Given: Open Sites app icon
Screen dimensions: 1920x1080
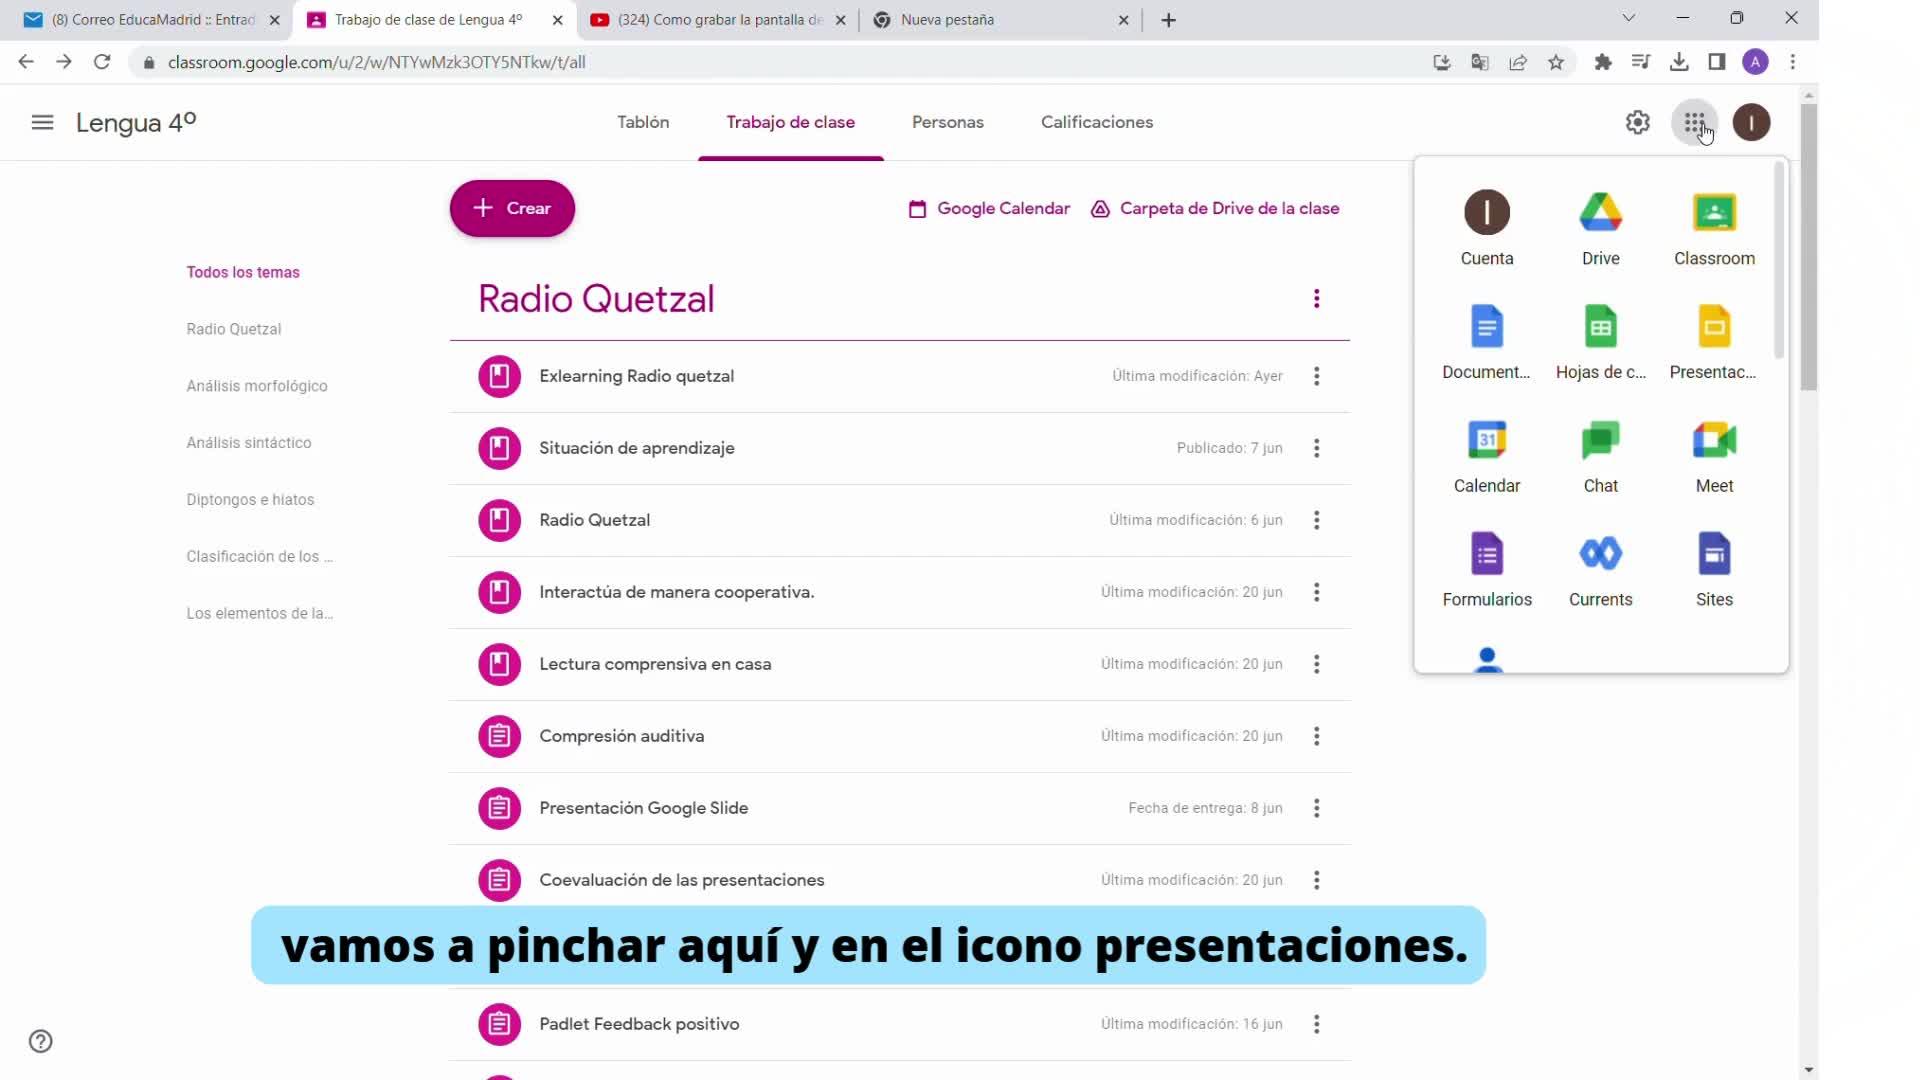Looking at the screenshot, I should point(1713,555).
